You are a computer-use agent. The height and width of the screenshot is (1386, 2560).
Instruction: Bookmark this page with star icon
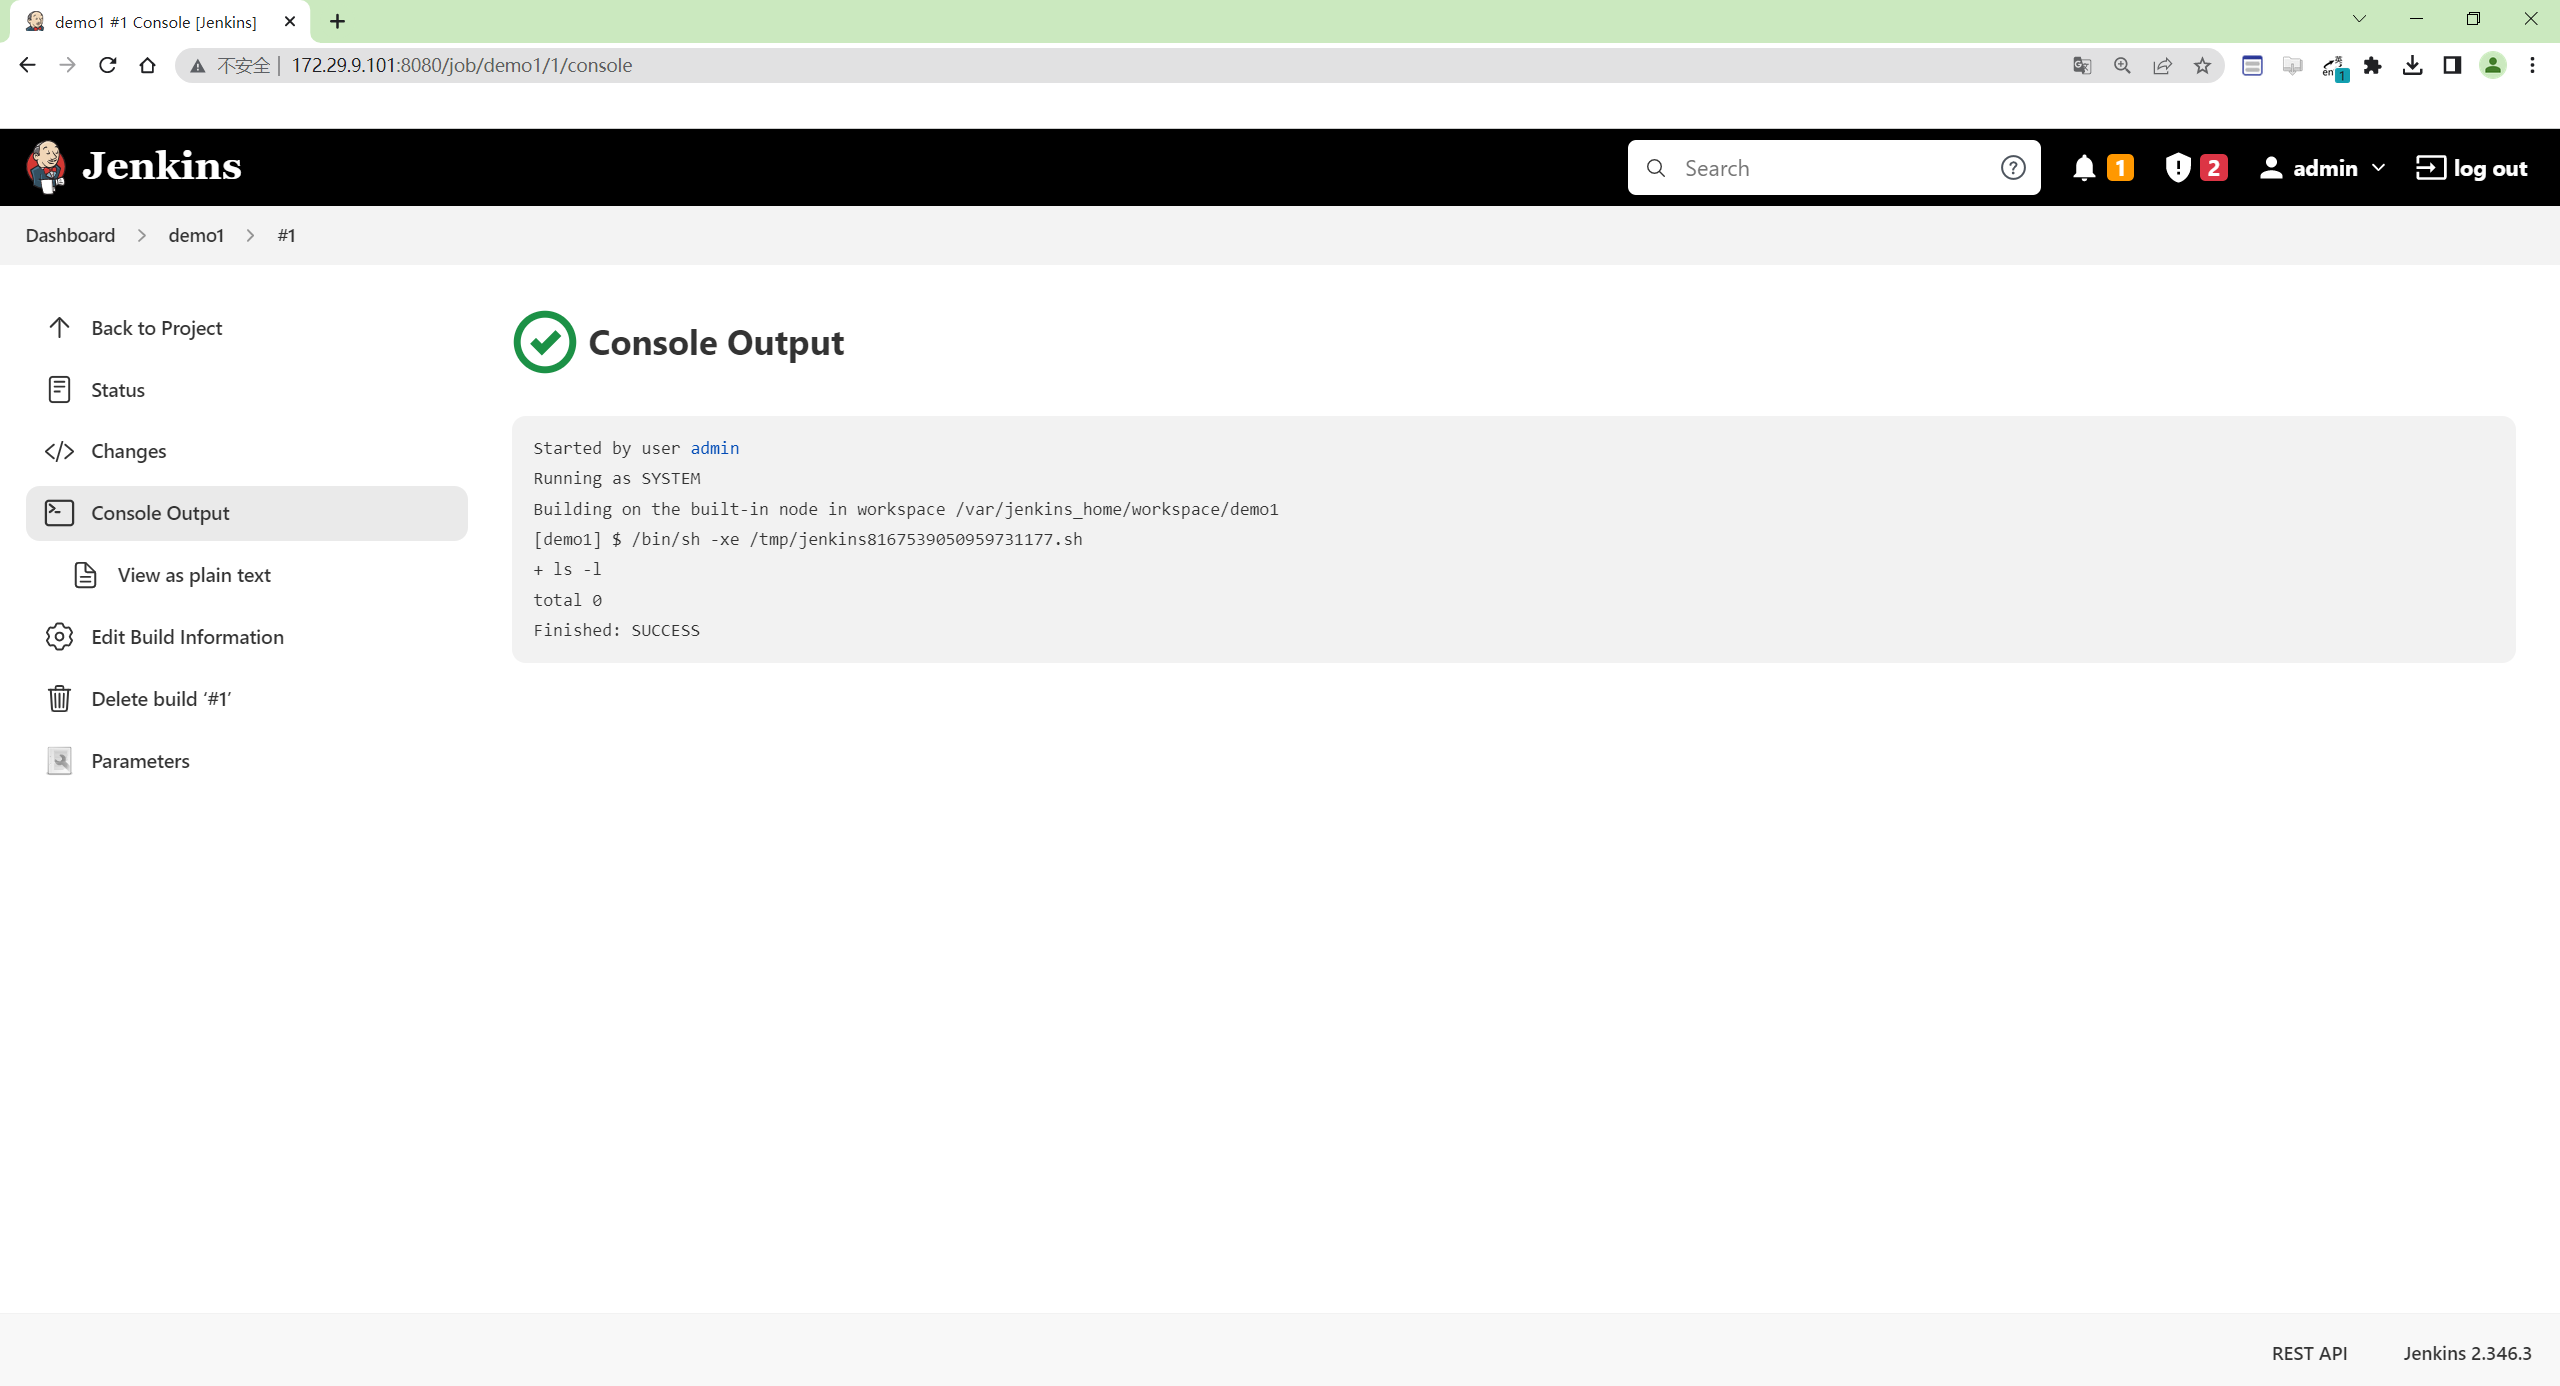click(x=2202, y=66)
